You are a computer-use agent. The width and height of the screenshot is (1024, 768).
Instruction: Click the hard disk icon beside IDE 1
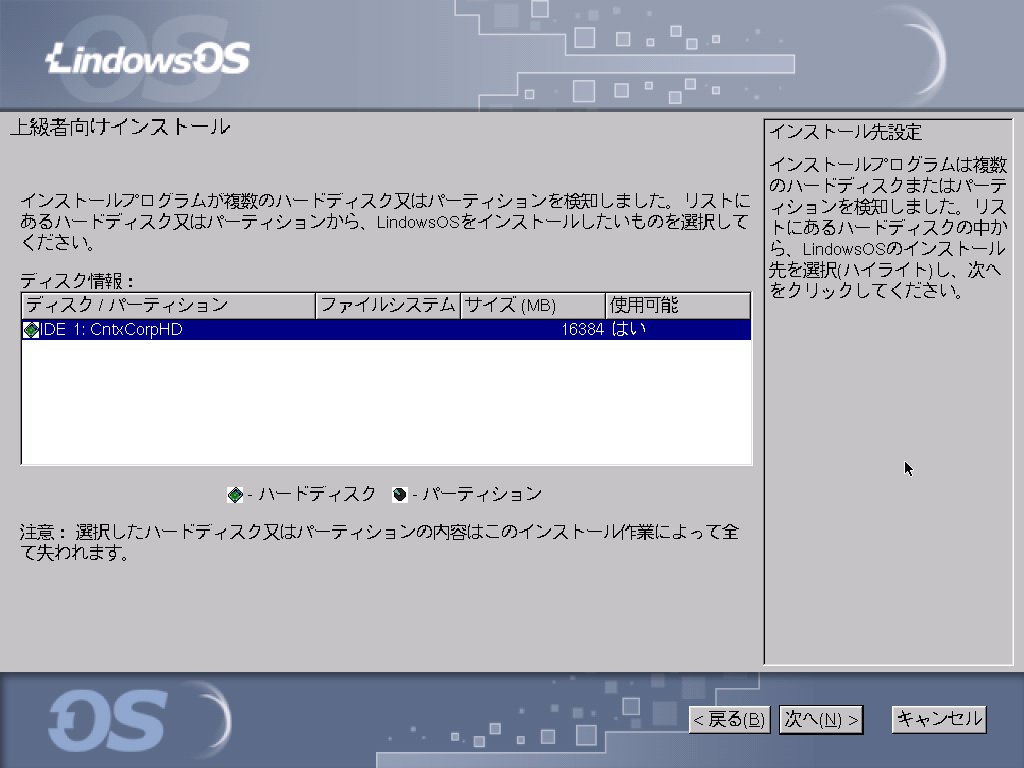pos(31,330)
